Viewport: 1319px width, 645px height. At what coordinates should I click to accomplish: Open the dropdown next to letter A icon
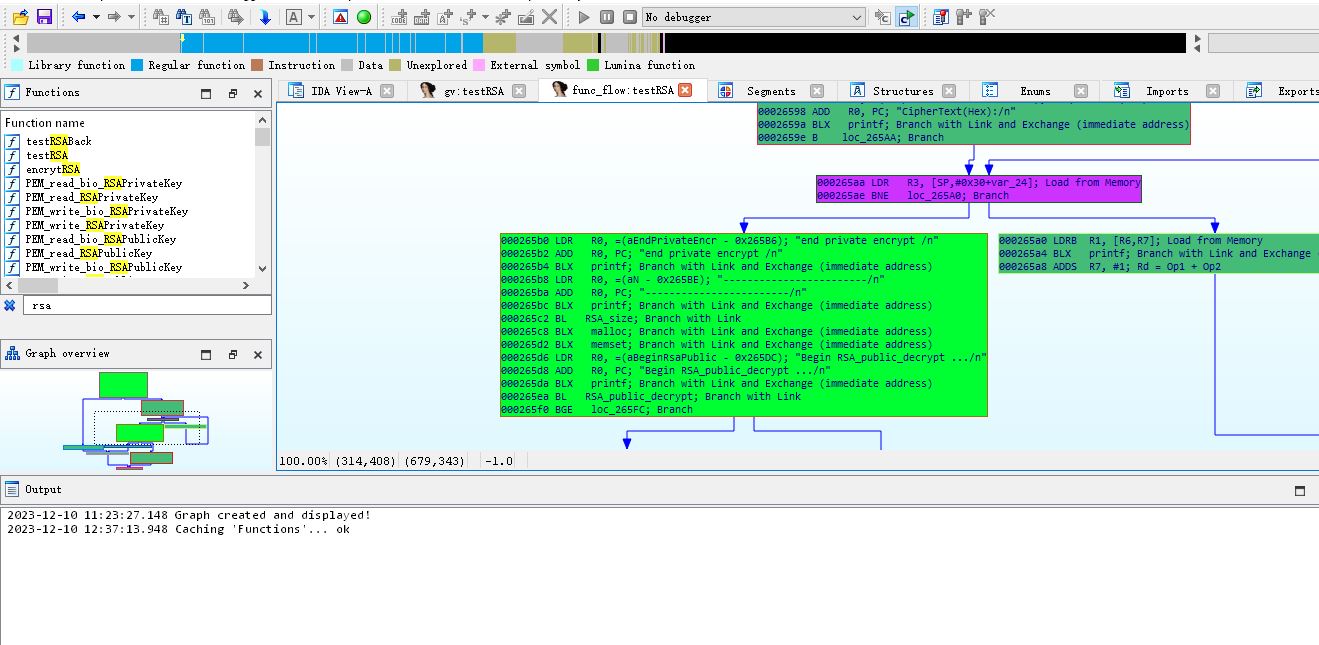tap(312, 17)
